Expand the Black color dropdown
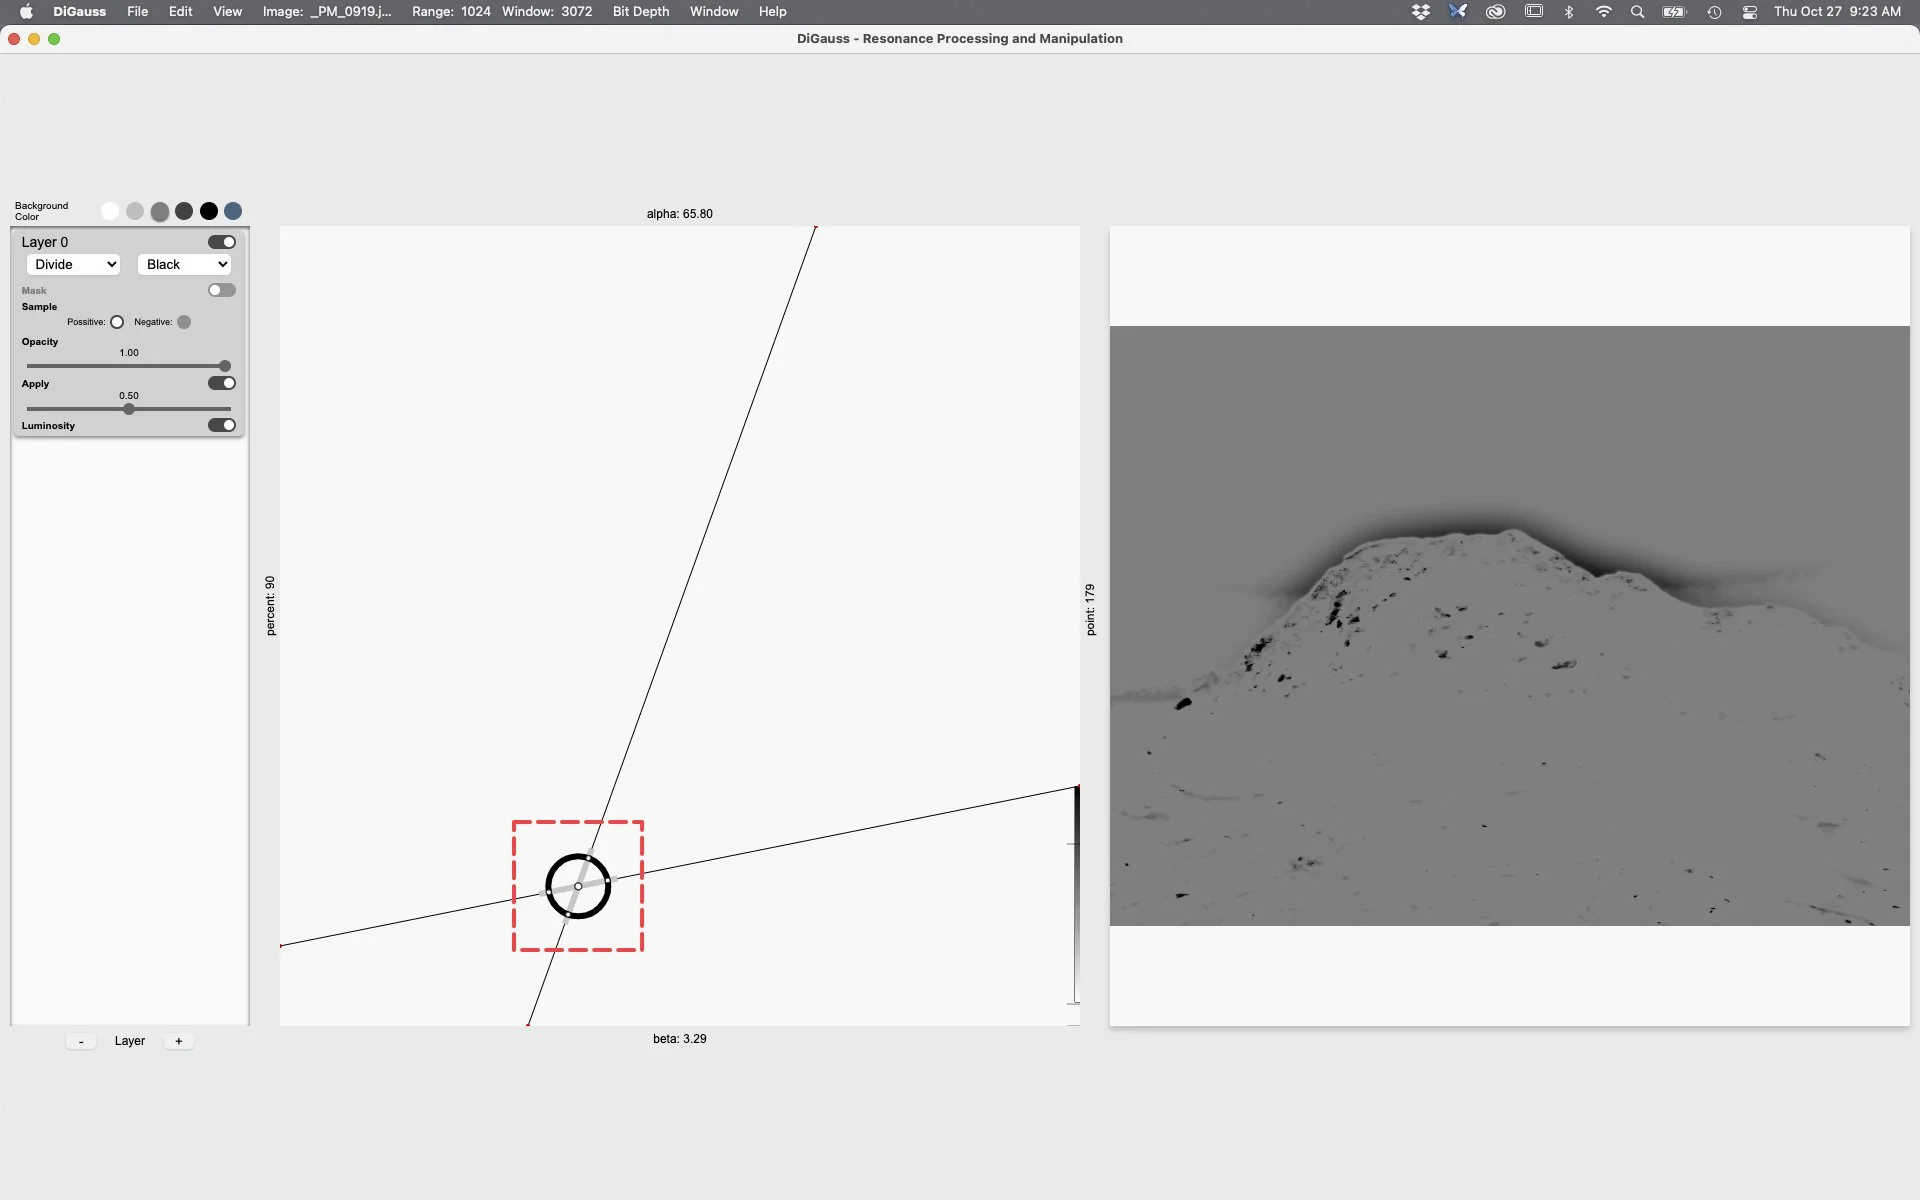Image resolution: width=1920 pixels, height=1200 pixels. 185,264
